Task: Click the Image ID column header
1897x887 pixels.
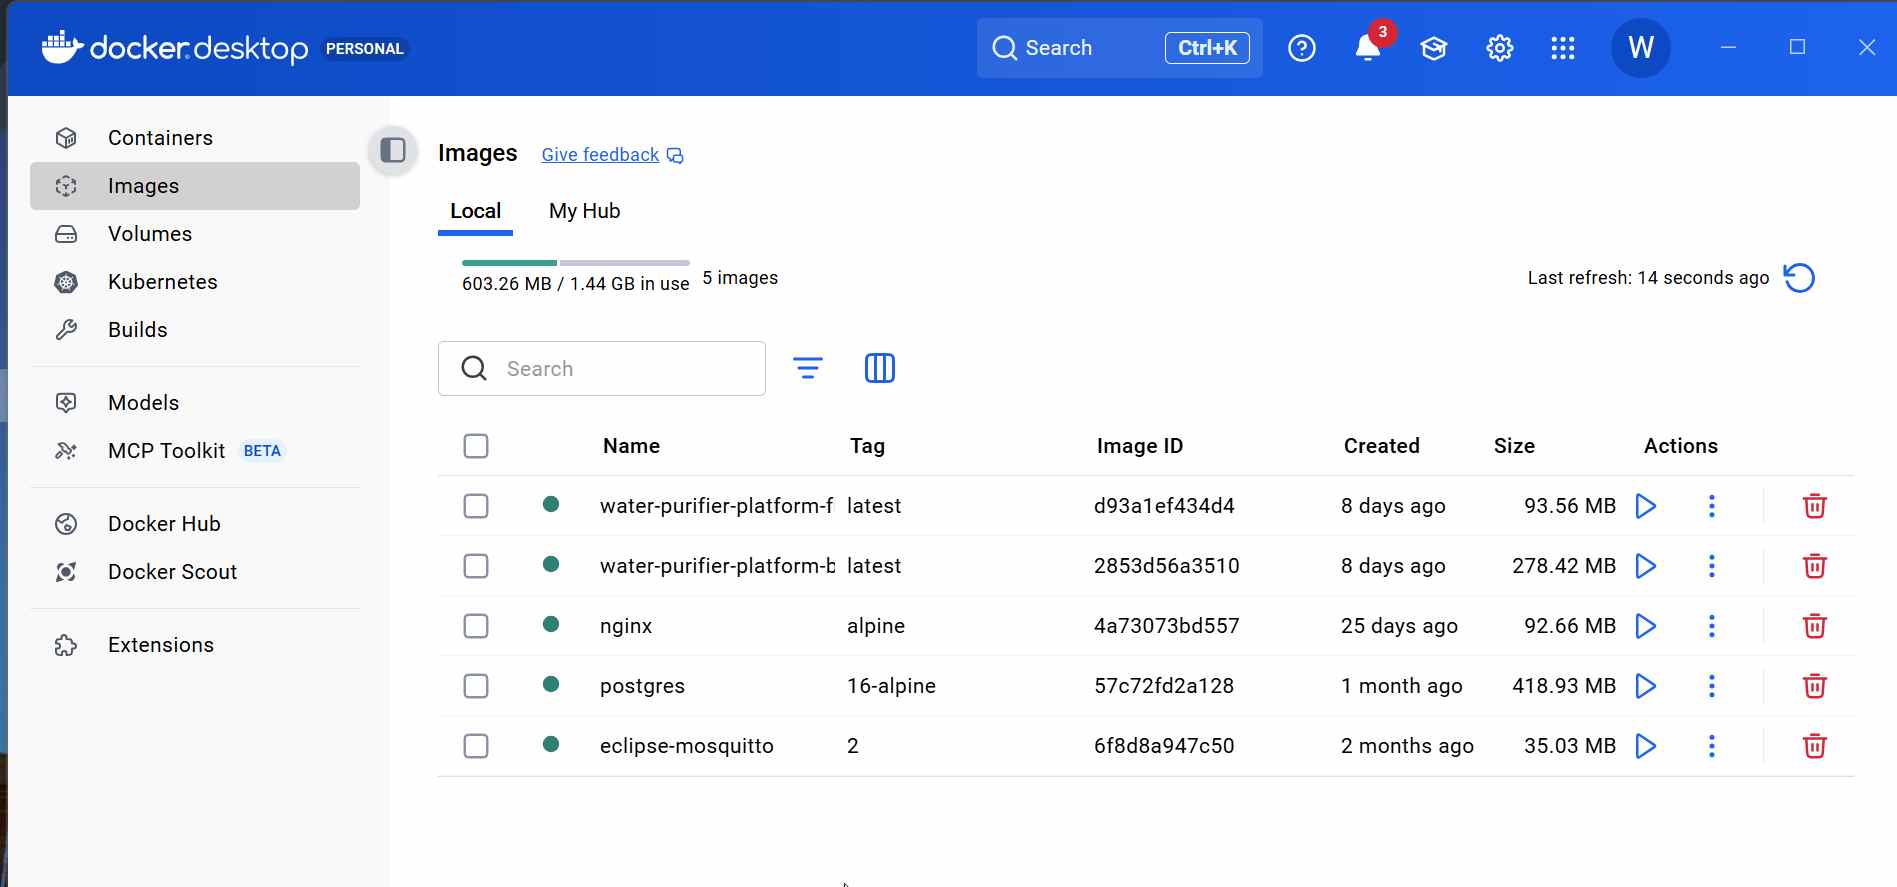Action: (1140, 446)
